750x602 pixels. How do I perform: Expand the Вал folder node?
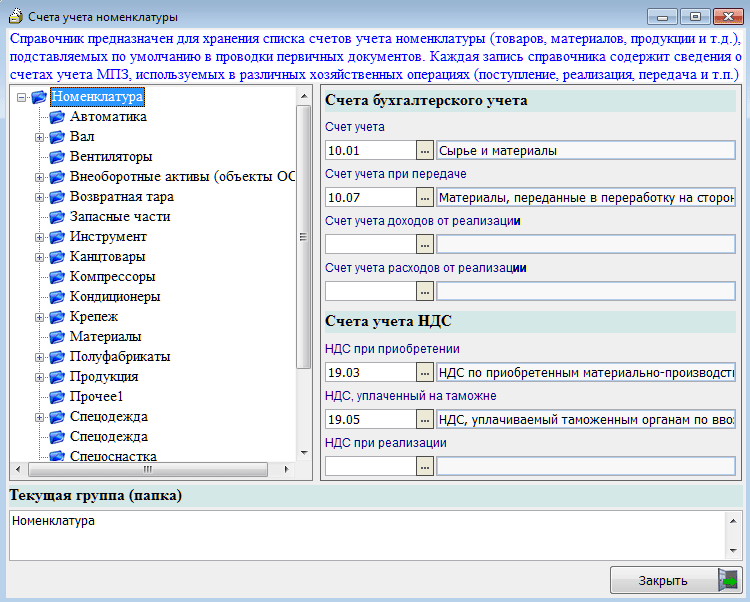(39, 137)
